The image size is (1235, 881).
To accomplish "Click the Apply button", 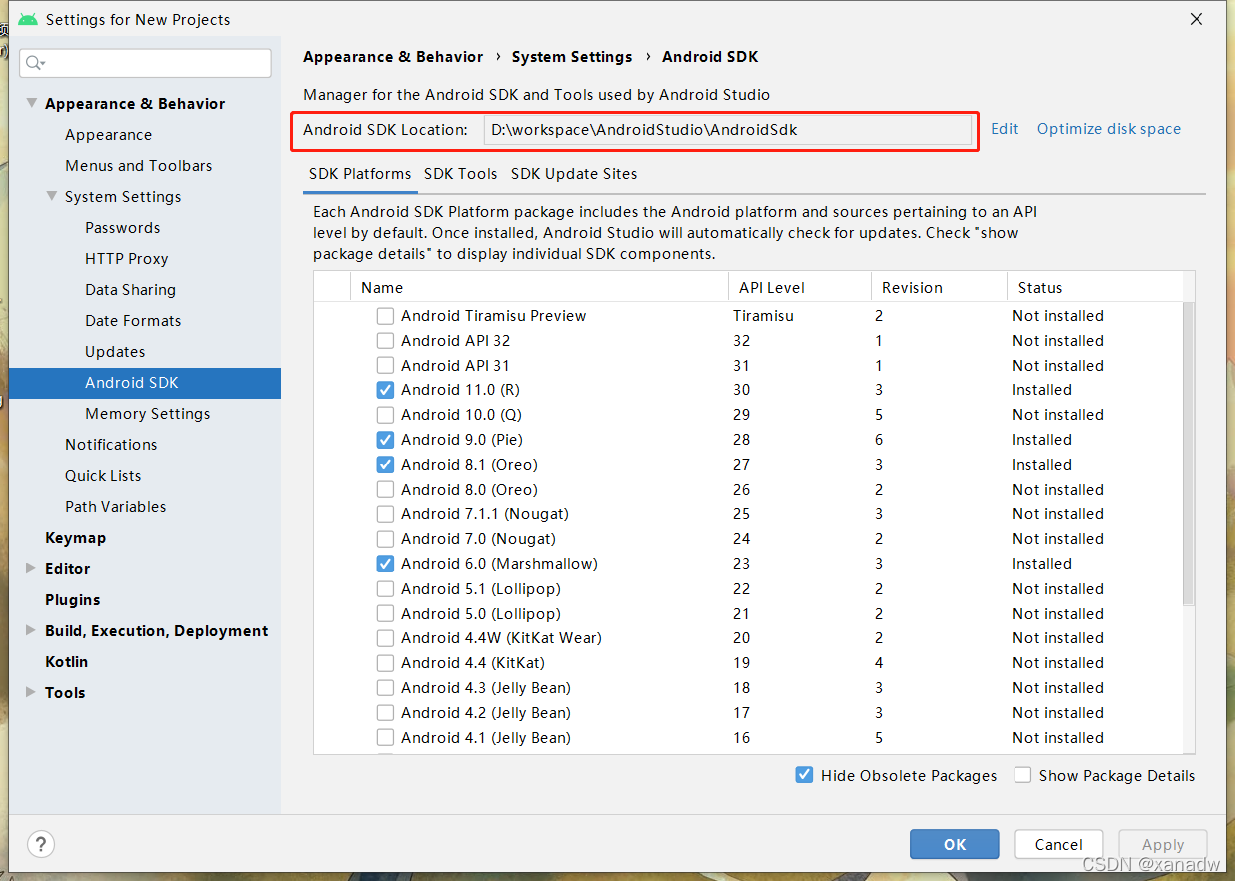I will pos(1162,844).
